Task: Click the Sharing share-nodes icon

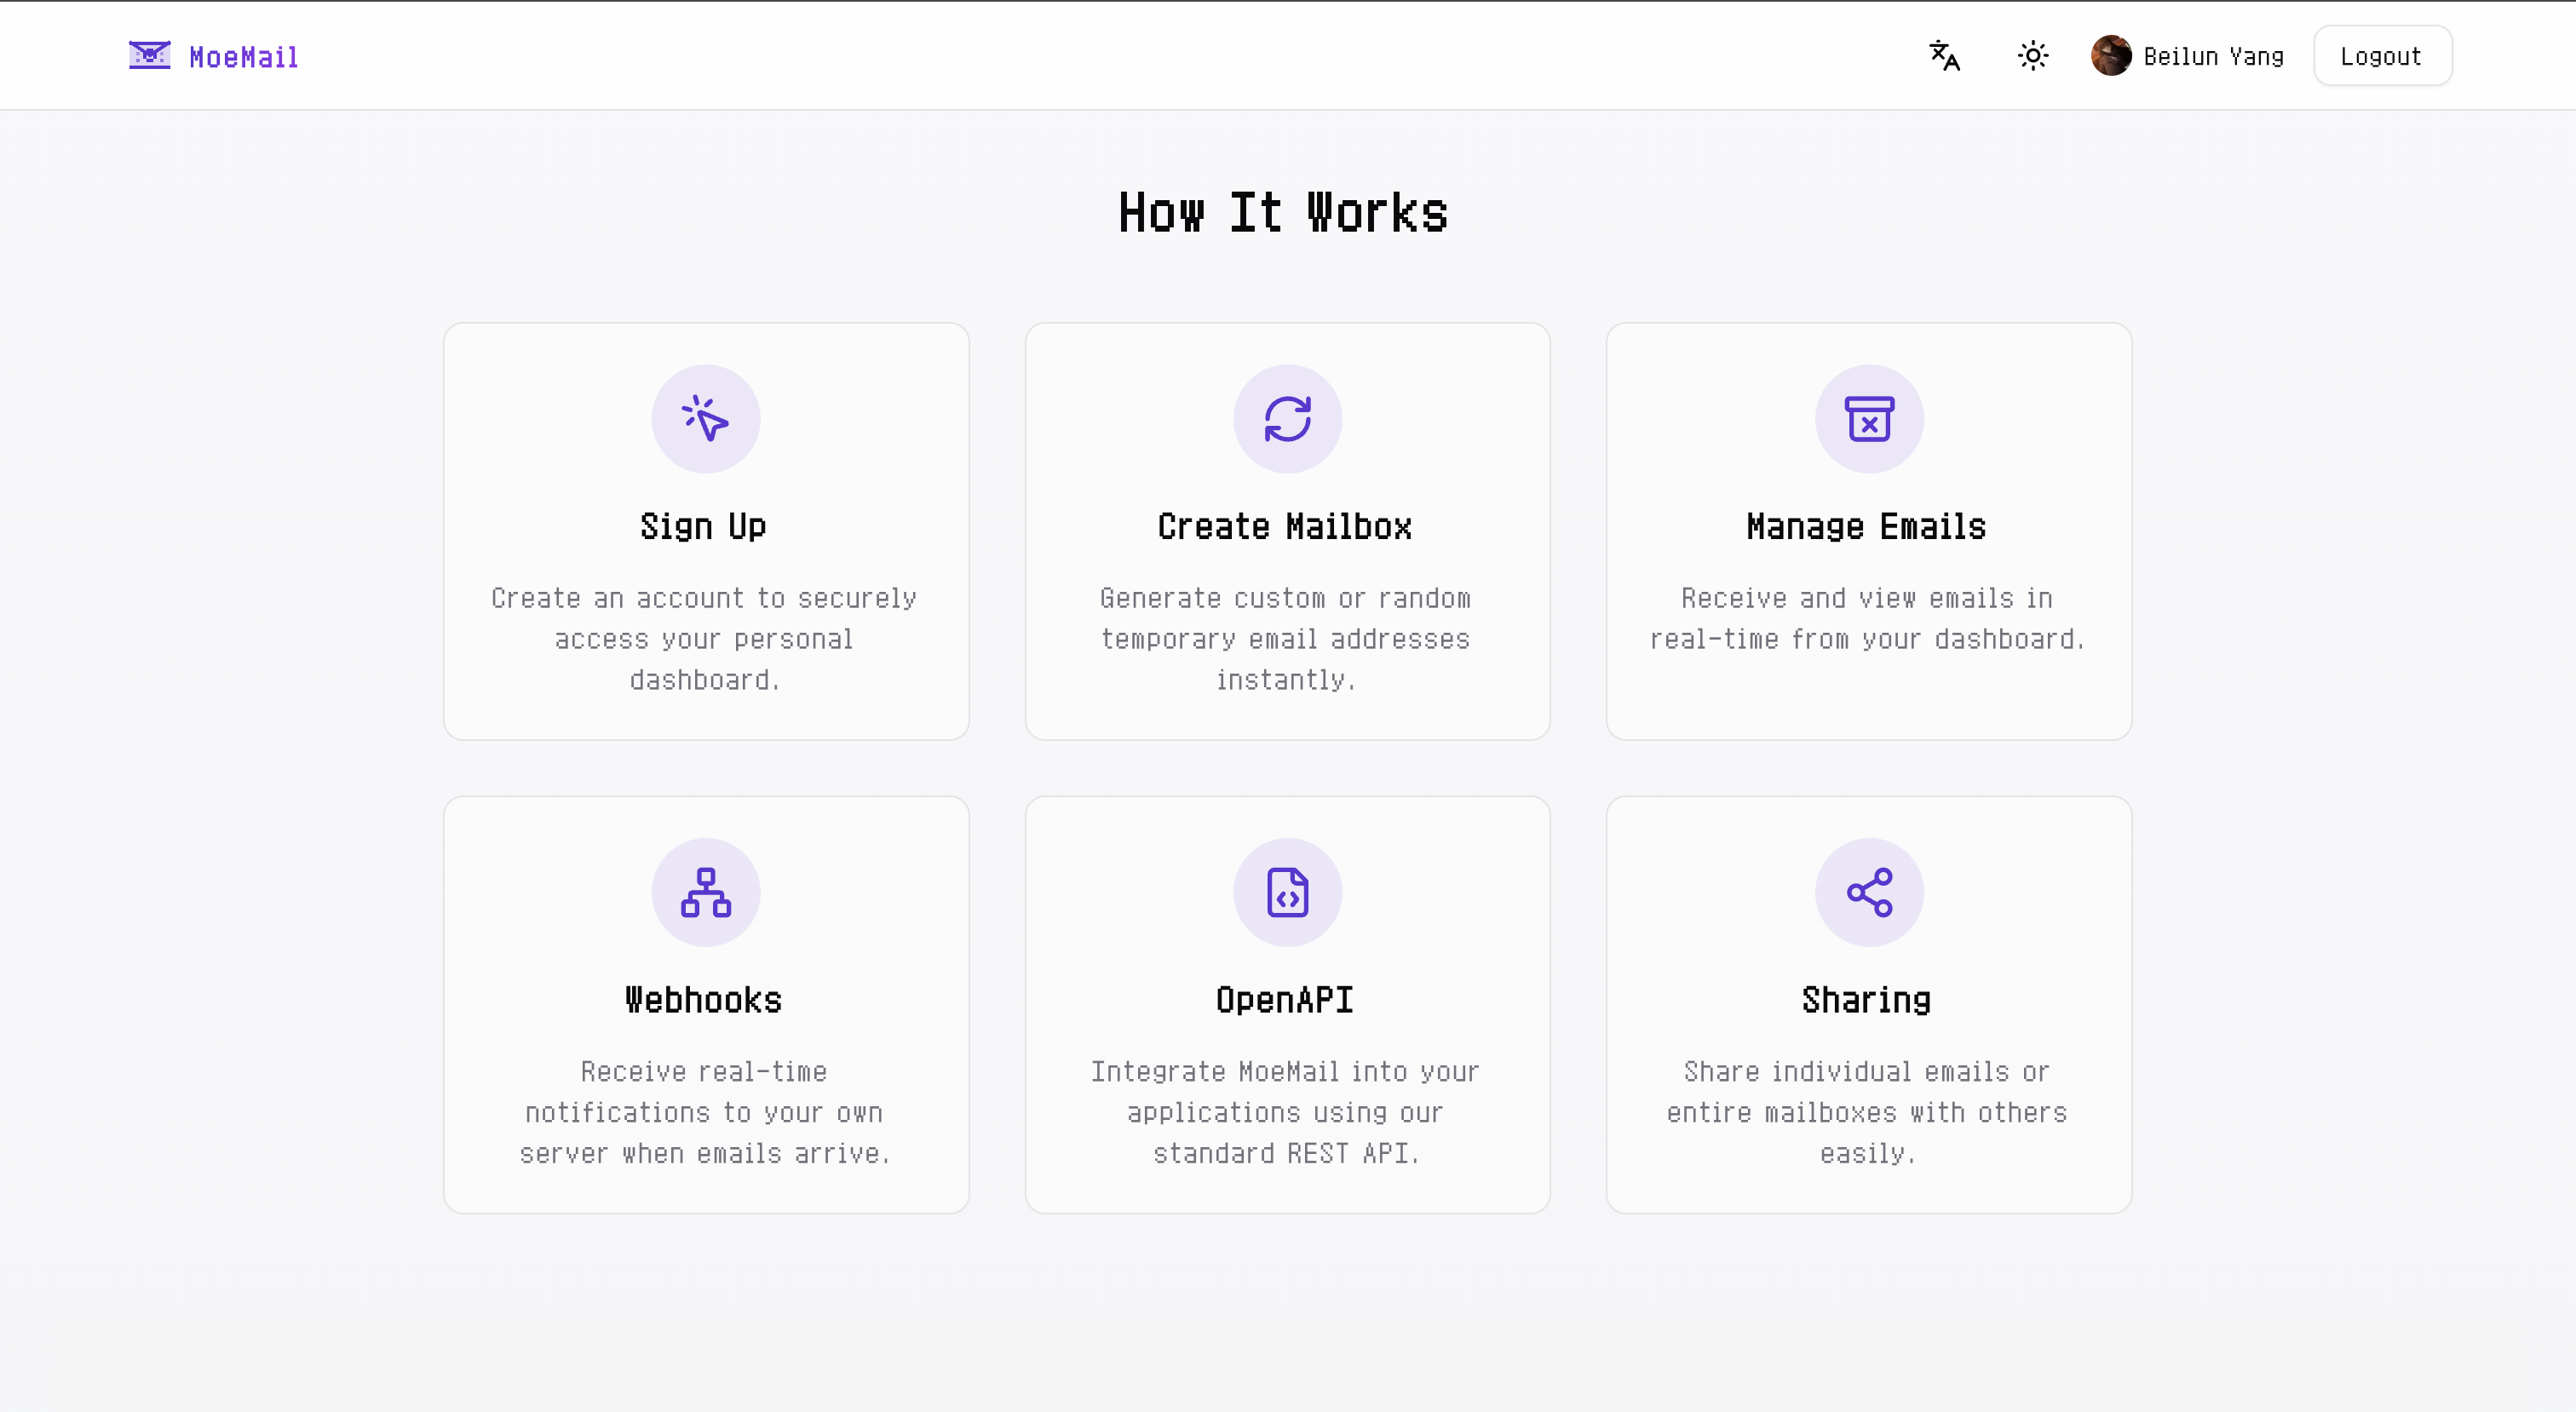Action: tap(1868, 892)
